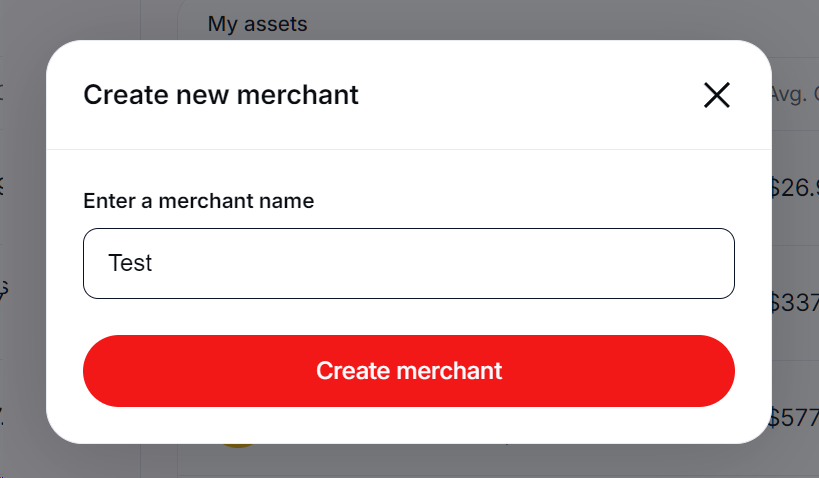Click the 'Test' text in the name field
The image size is (819, 478).
[x=130, y=263]
